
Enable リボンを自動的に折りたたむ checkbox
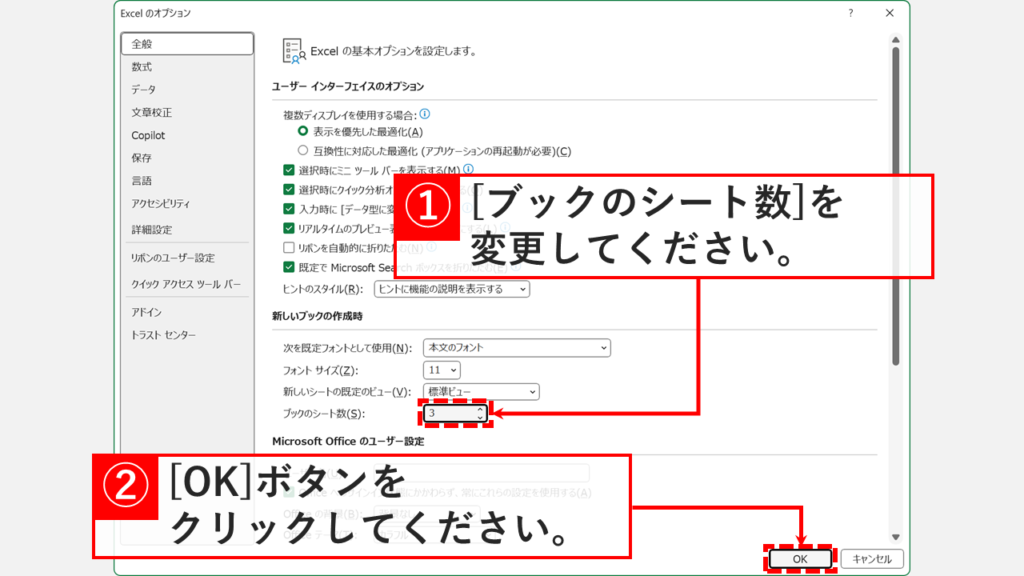(288, 247)
